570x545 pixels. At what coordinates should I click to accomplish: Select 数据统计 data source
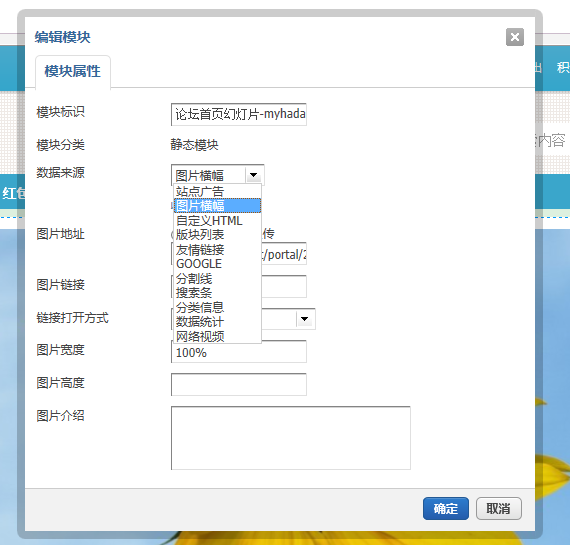(217, 322)
